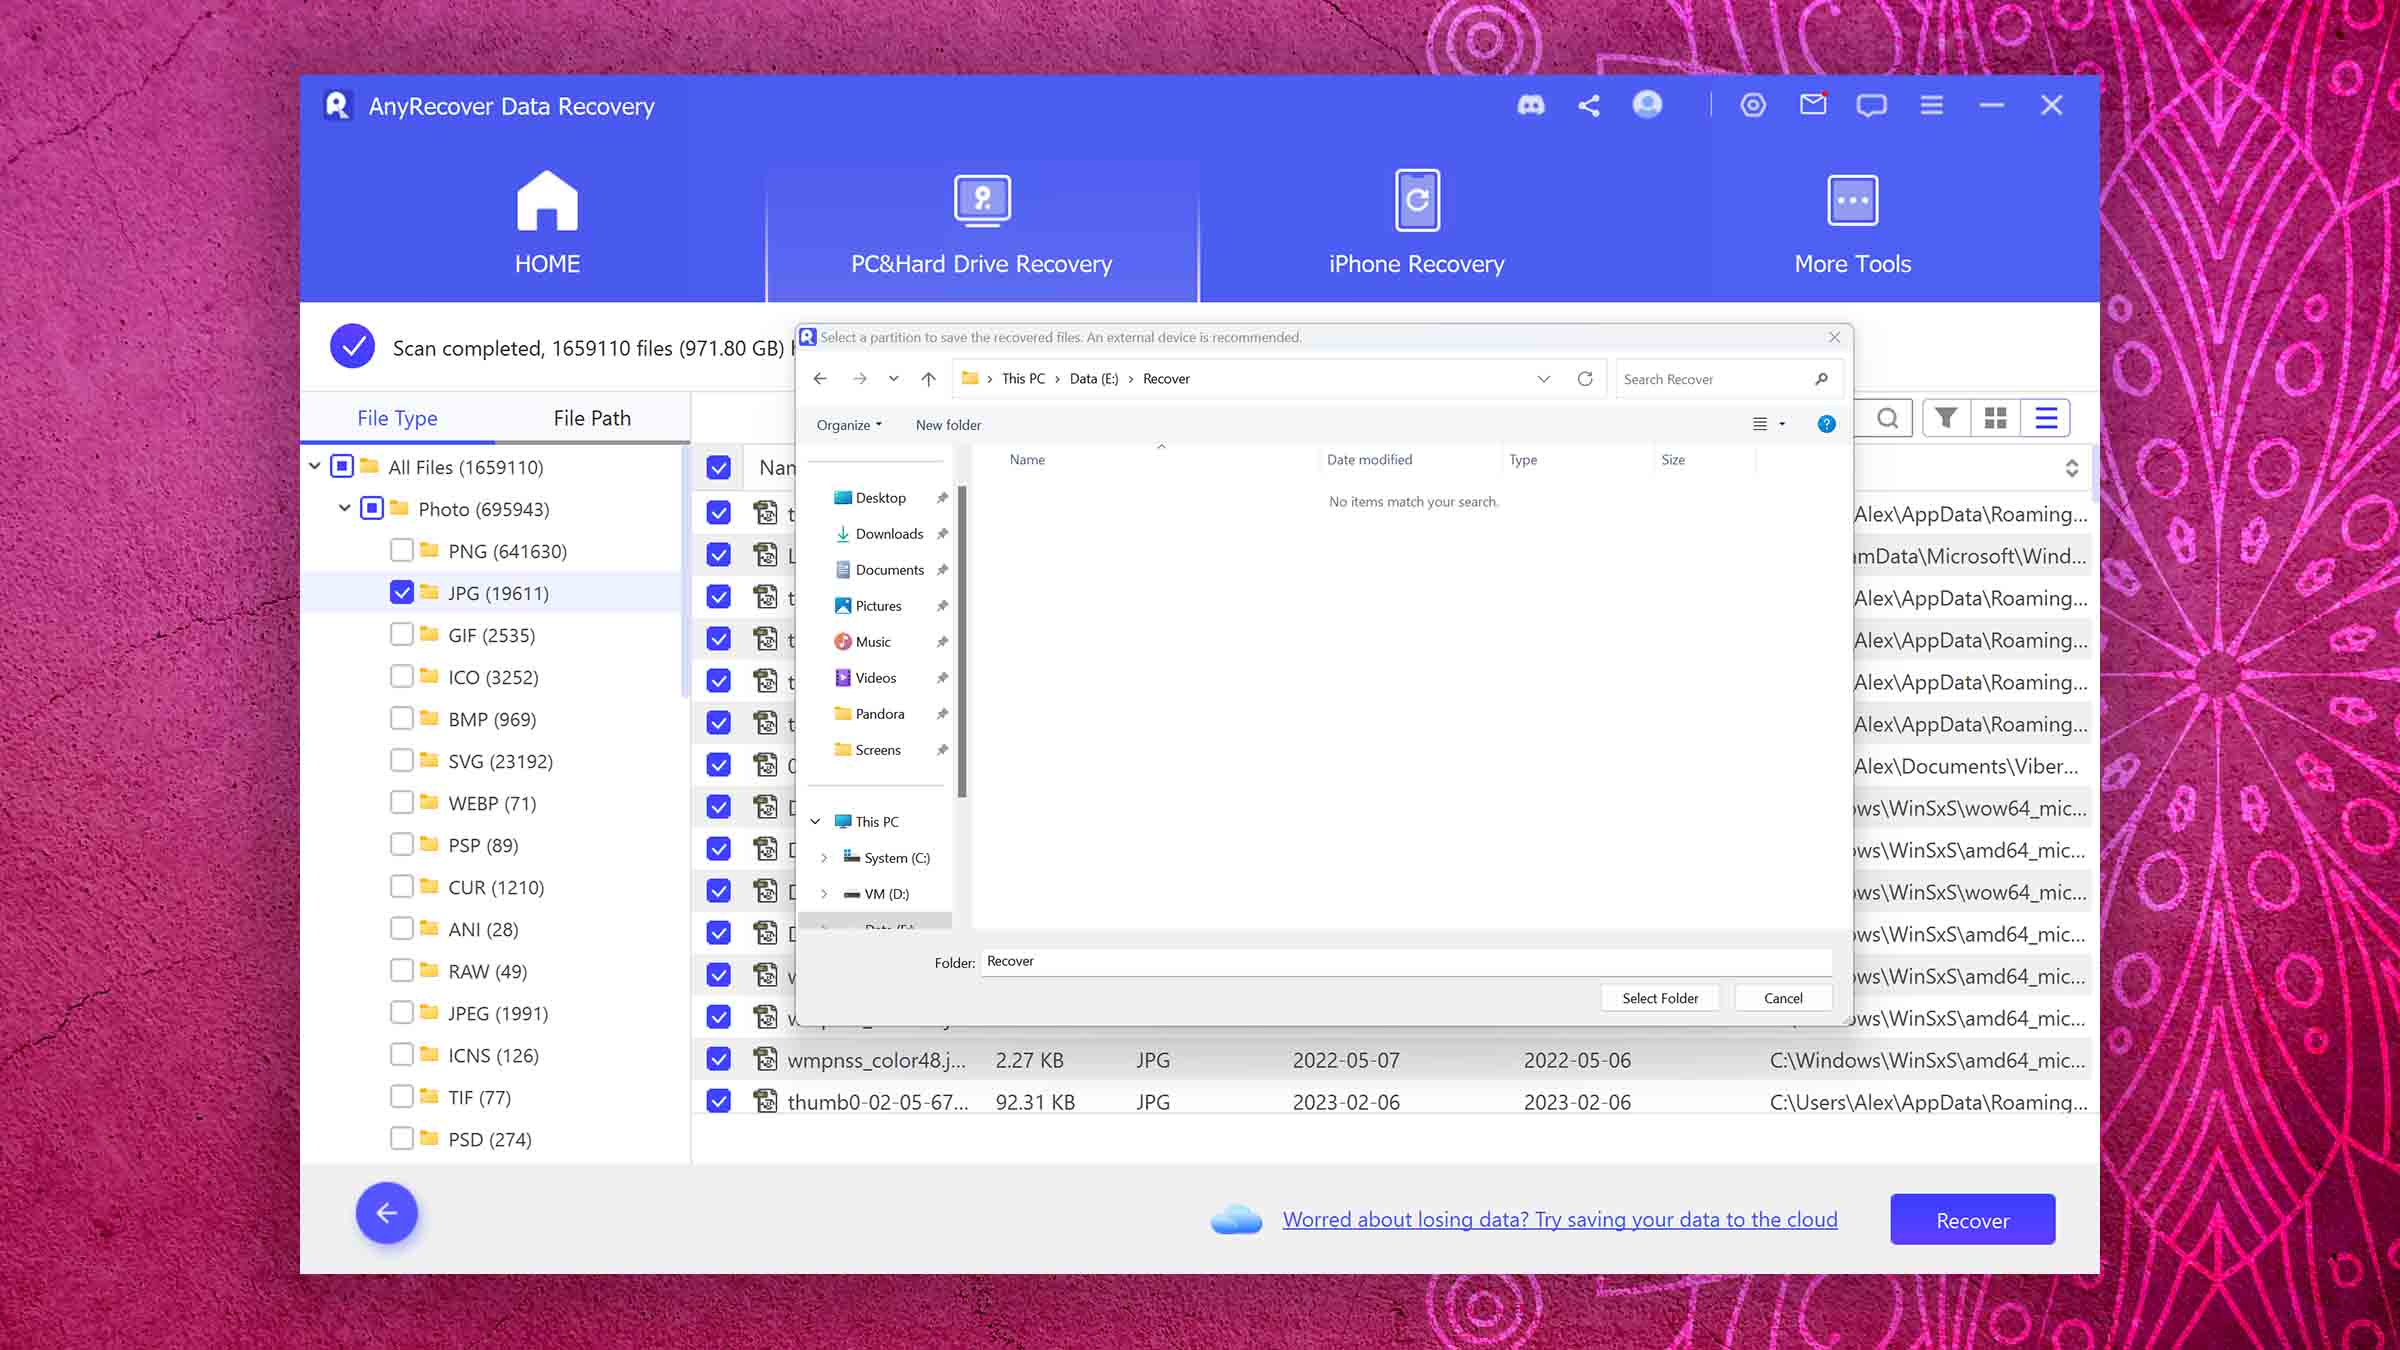Collapse This PC in navigation pane
This screenshot has width=2400, height=1350.
(x=815, y=822)
